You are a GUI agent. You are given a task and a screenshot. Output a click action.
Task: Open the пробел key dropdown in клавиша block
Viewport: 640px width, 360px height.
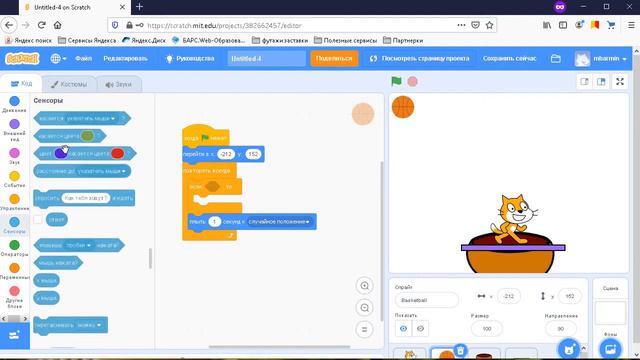tap(78, 245)
